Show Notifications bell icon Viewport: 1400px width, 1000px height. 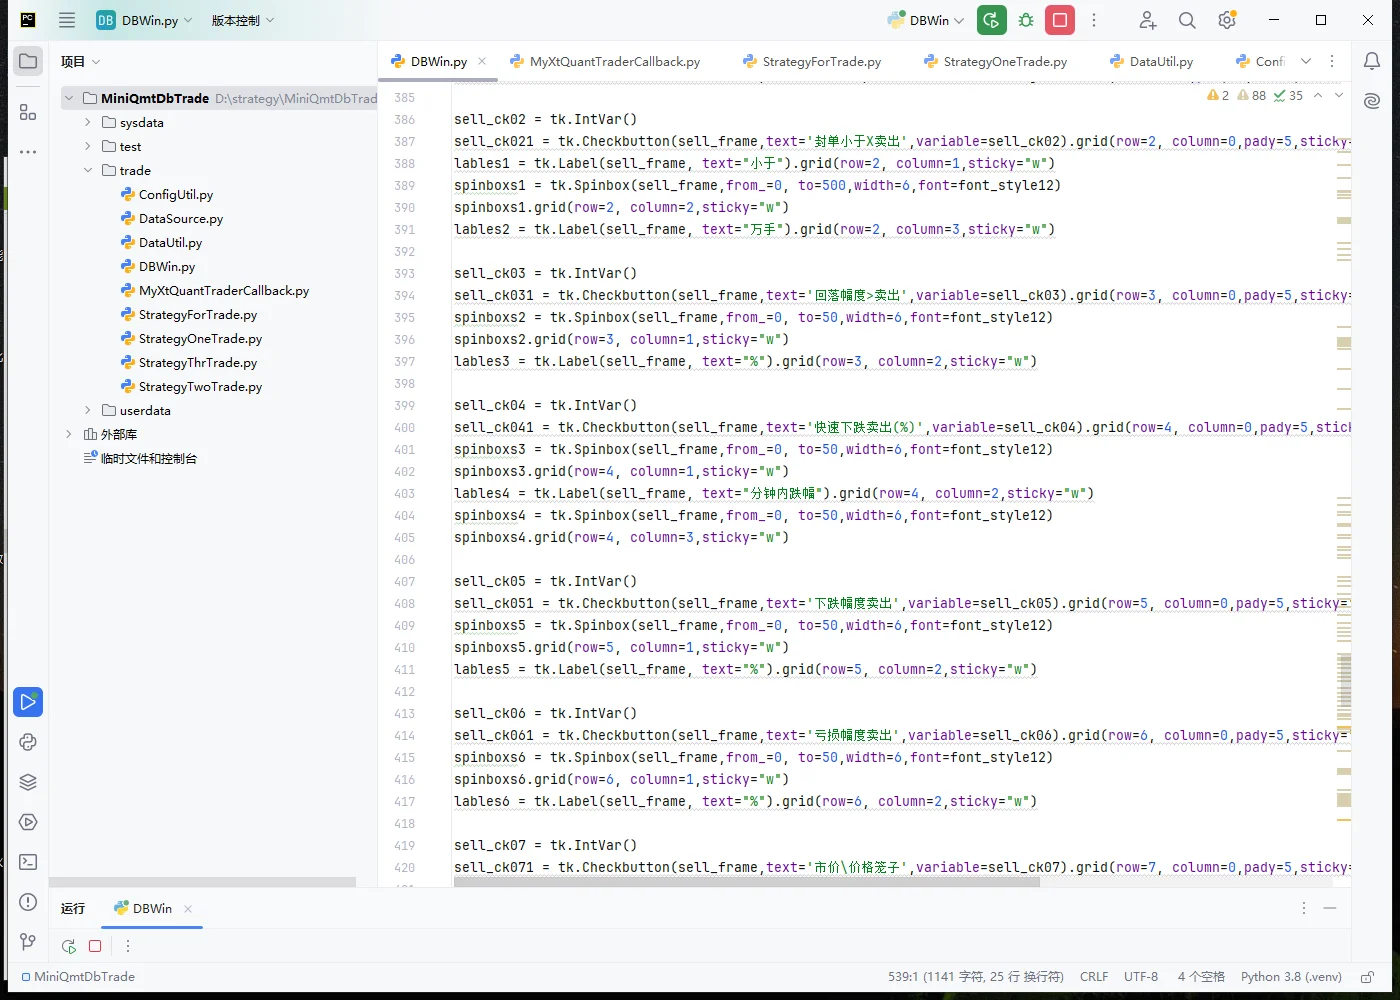click(x=1372, y=61)
